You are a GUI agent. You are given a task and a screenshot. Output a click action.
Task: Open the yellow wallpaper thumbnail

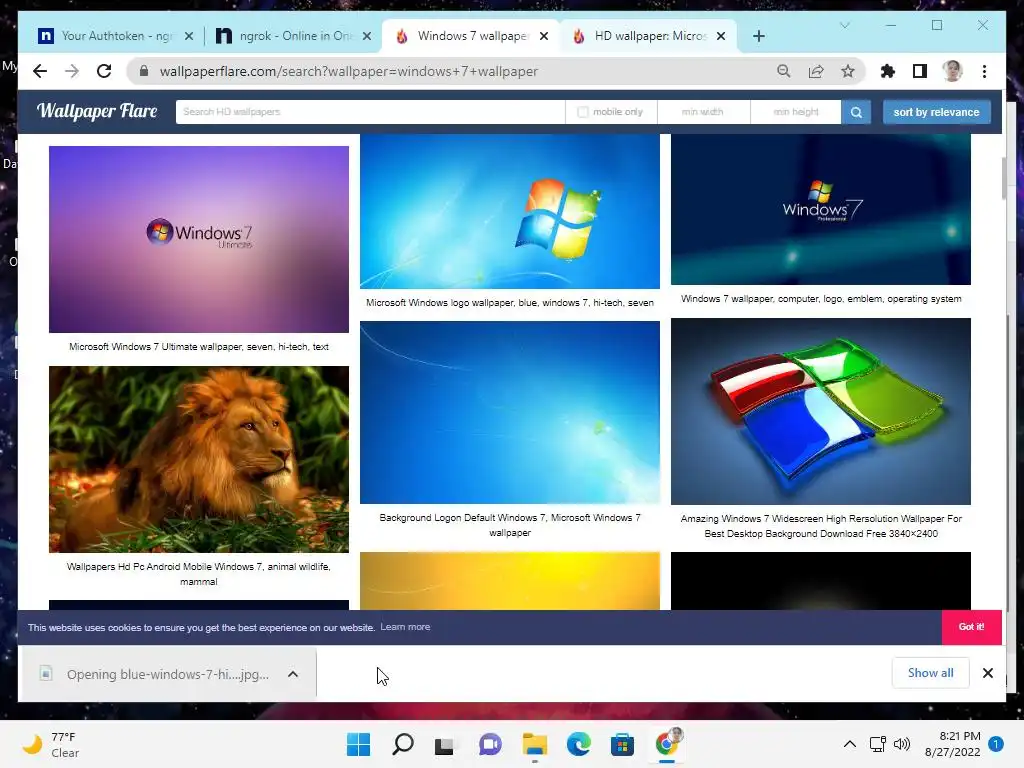509,581
